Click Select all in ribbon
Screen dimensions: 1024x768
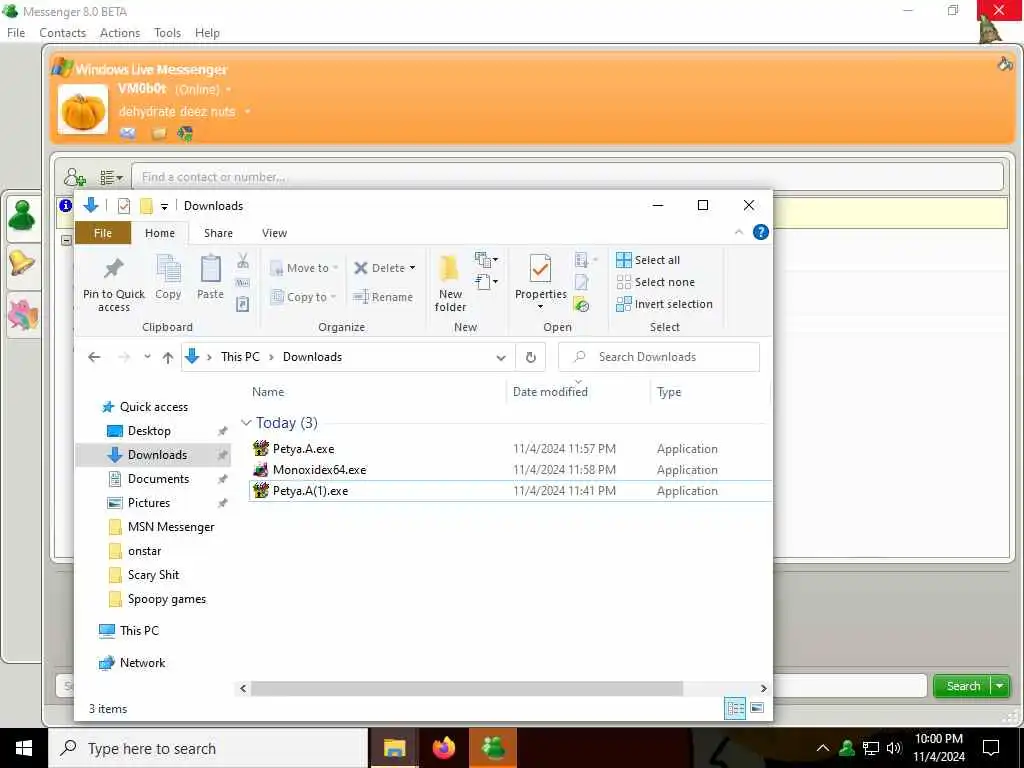point(648,260)
